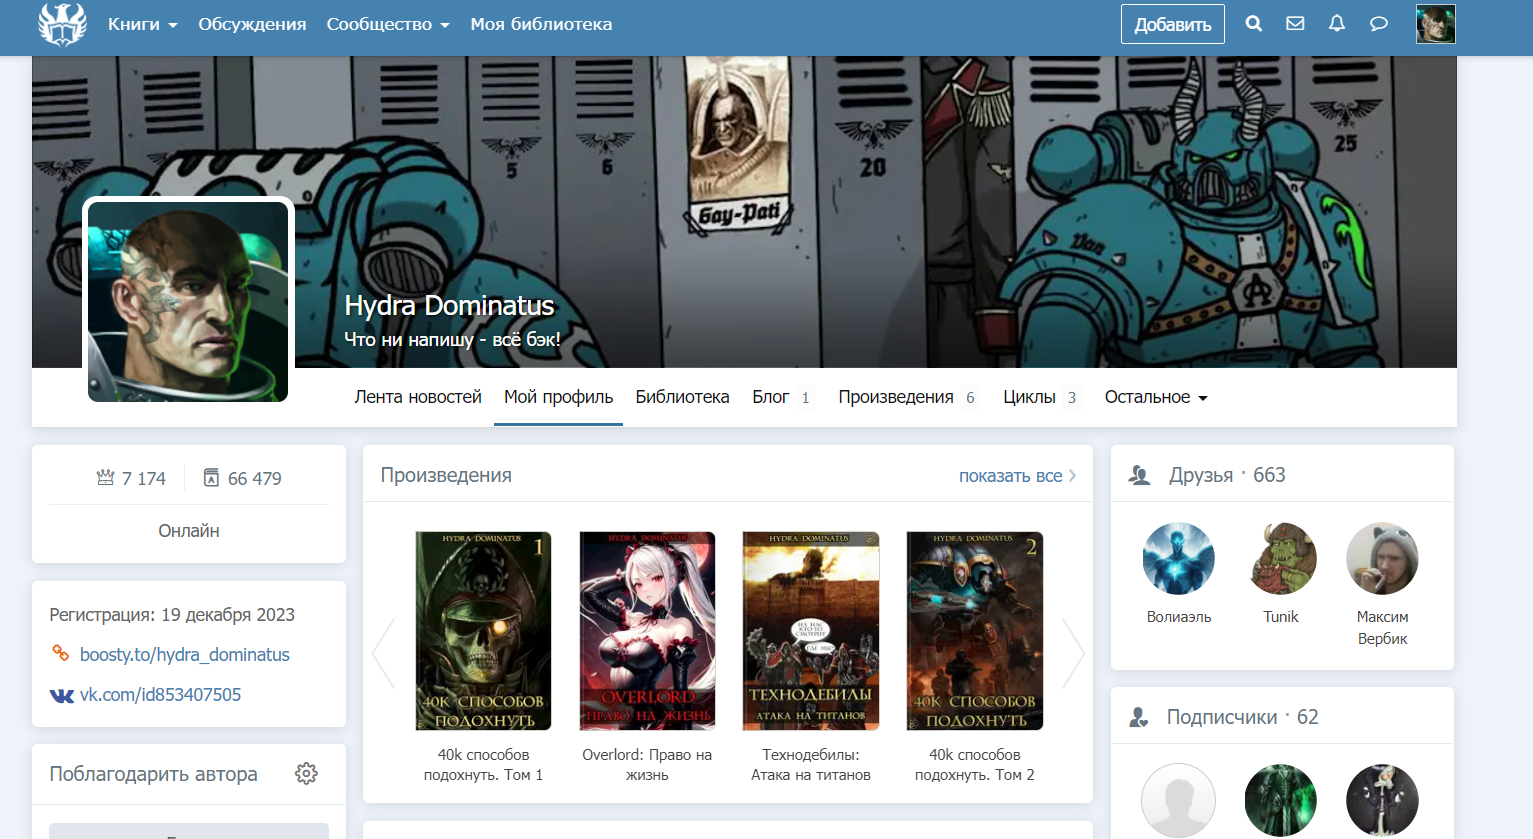The height and width of the screenshot is (839, 1533).
Task: Open the search magnifier icon
Action: pyautogui.click(x=1253, y=24)
